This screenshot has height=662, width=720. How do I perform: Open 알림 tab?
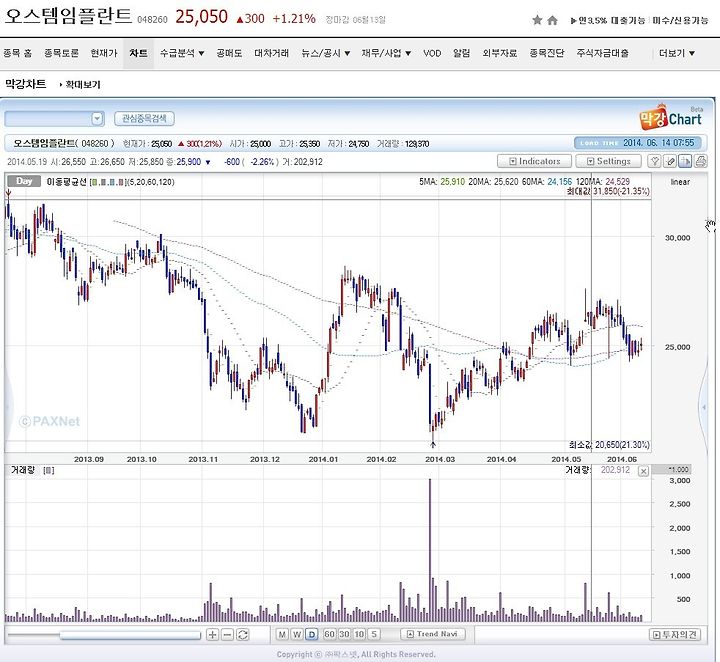461,53
